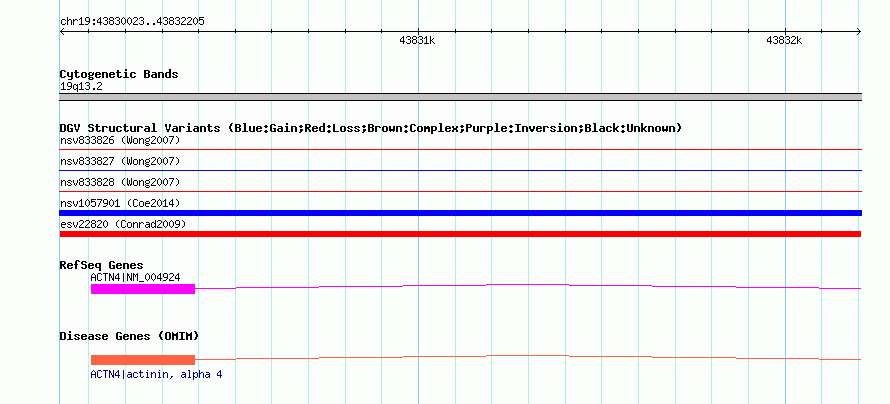890x404 pixels.
Task: Click the 19q13.2 band label
Action: point(81,87)
